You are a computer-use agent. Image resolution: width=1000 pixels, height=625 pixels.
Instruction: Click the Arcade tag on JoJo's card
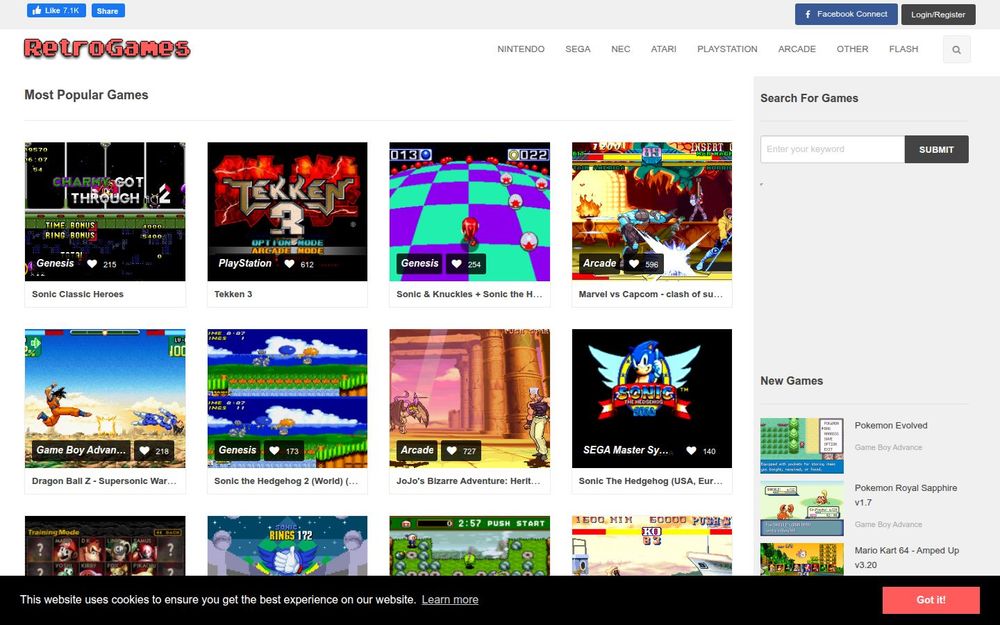[x=417, y=450]
